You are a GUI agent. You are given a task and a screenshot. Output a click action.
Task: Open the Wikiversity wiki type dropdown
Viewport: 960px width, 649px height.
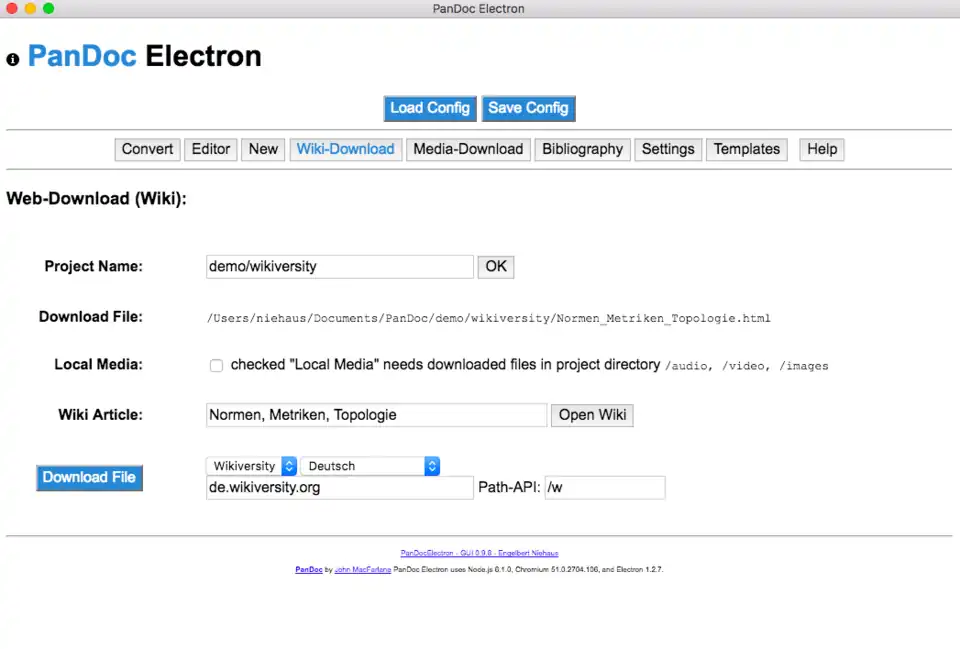[251, 466]
